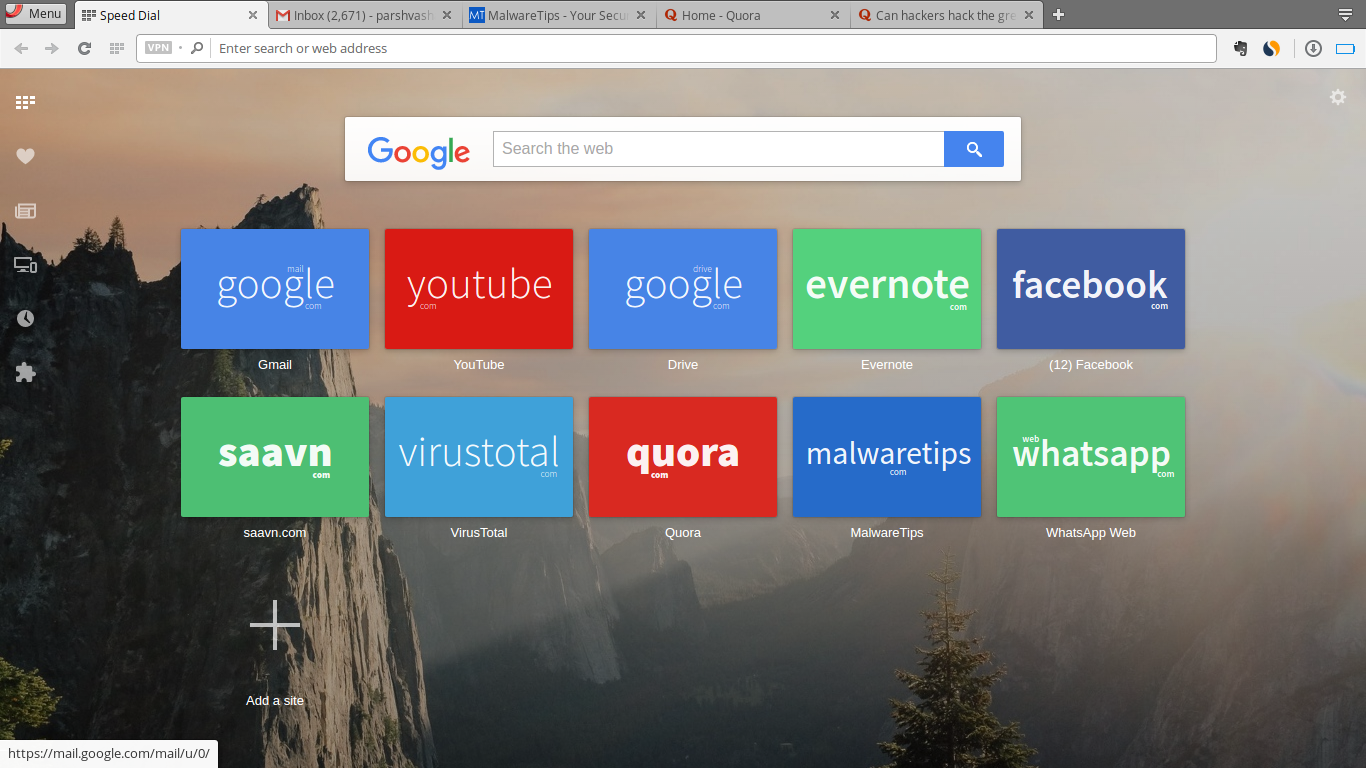Screen dimensions: 1366x768
Task: Open the downloads arrow icon
Action: (1314, 48)
